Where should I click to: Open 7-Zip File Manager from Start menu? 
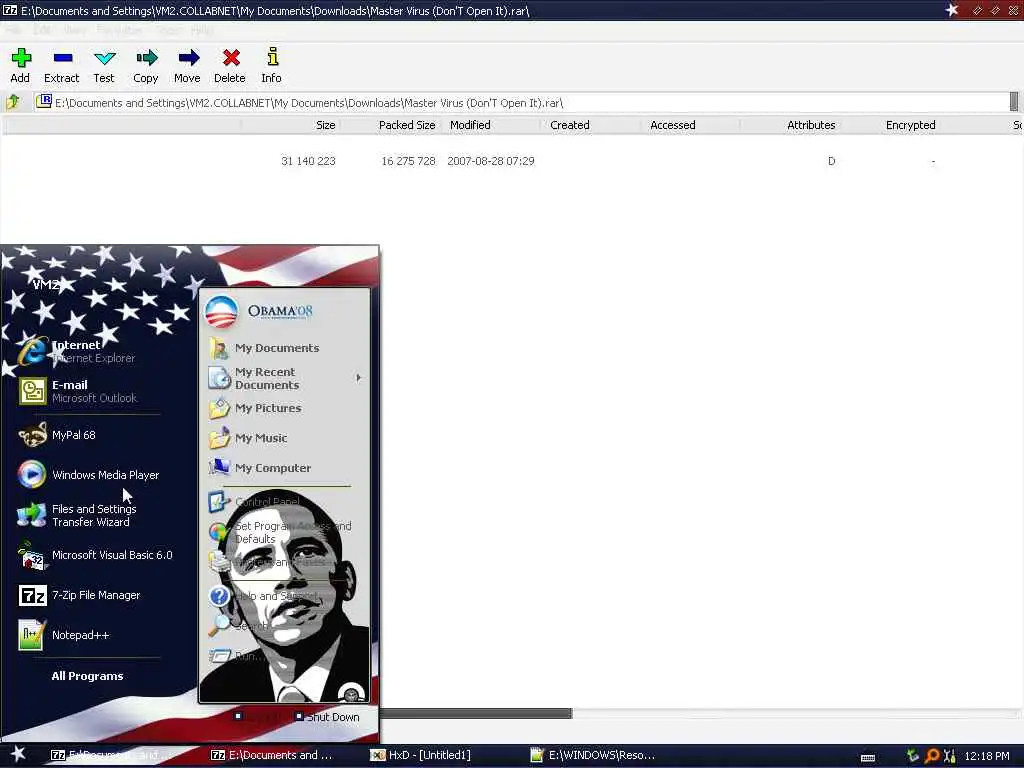pos(91,595)
